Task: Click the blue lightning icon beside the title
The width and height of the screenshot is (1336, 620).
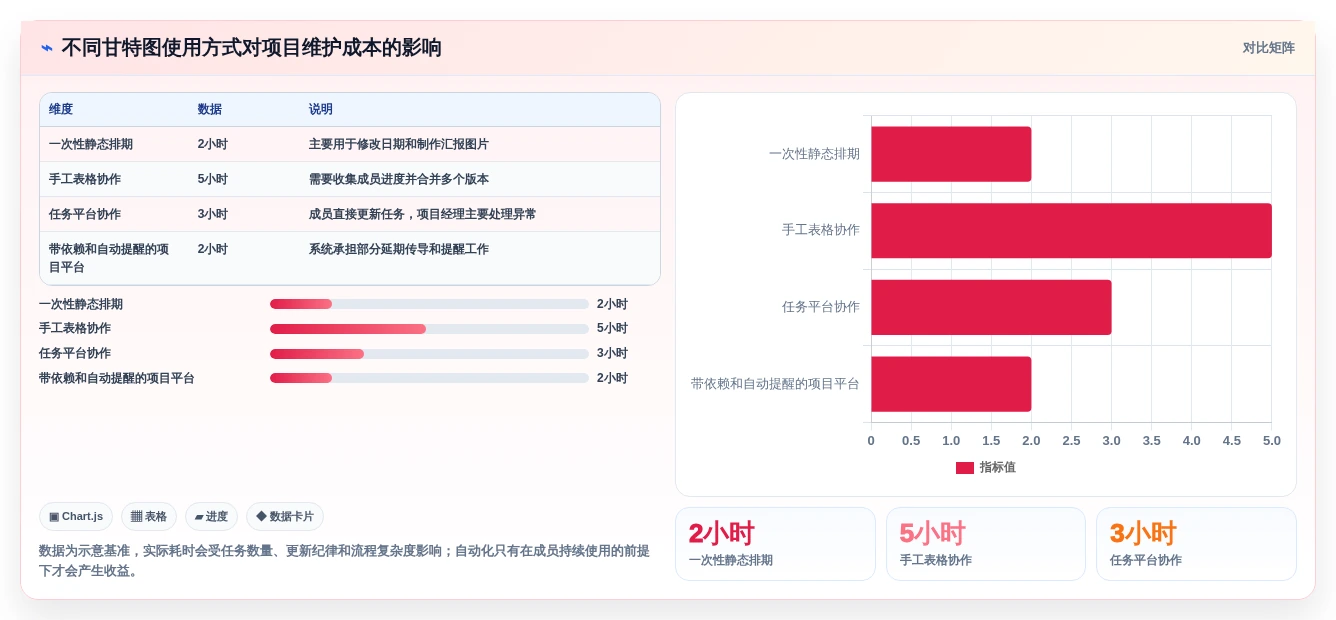Action: coord(47,48)
